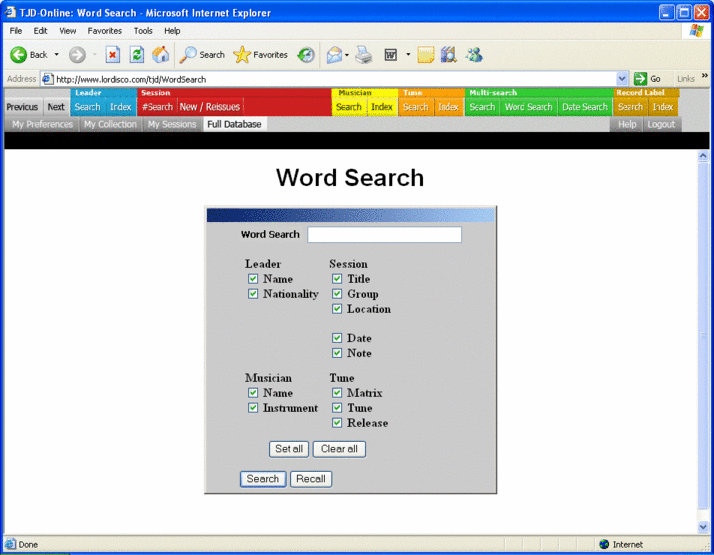The image size is (714, 555).
Task: Click Edit with Word icon
Action: (x=391, y=55)
